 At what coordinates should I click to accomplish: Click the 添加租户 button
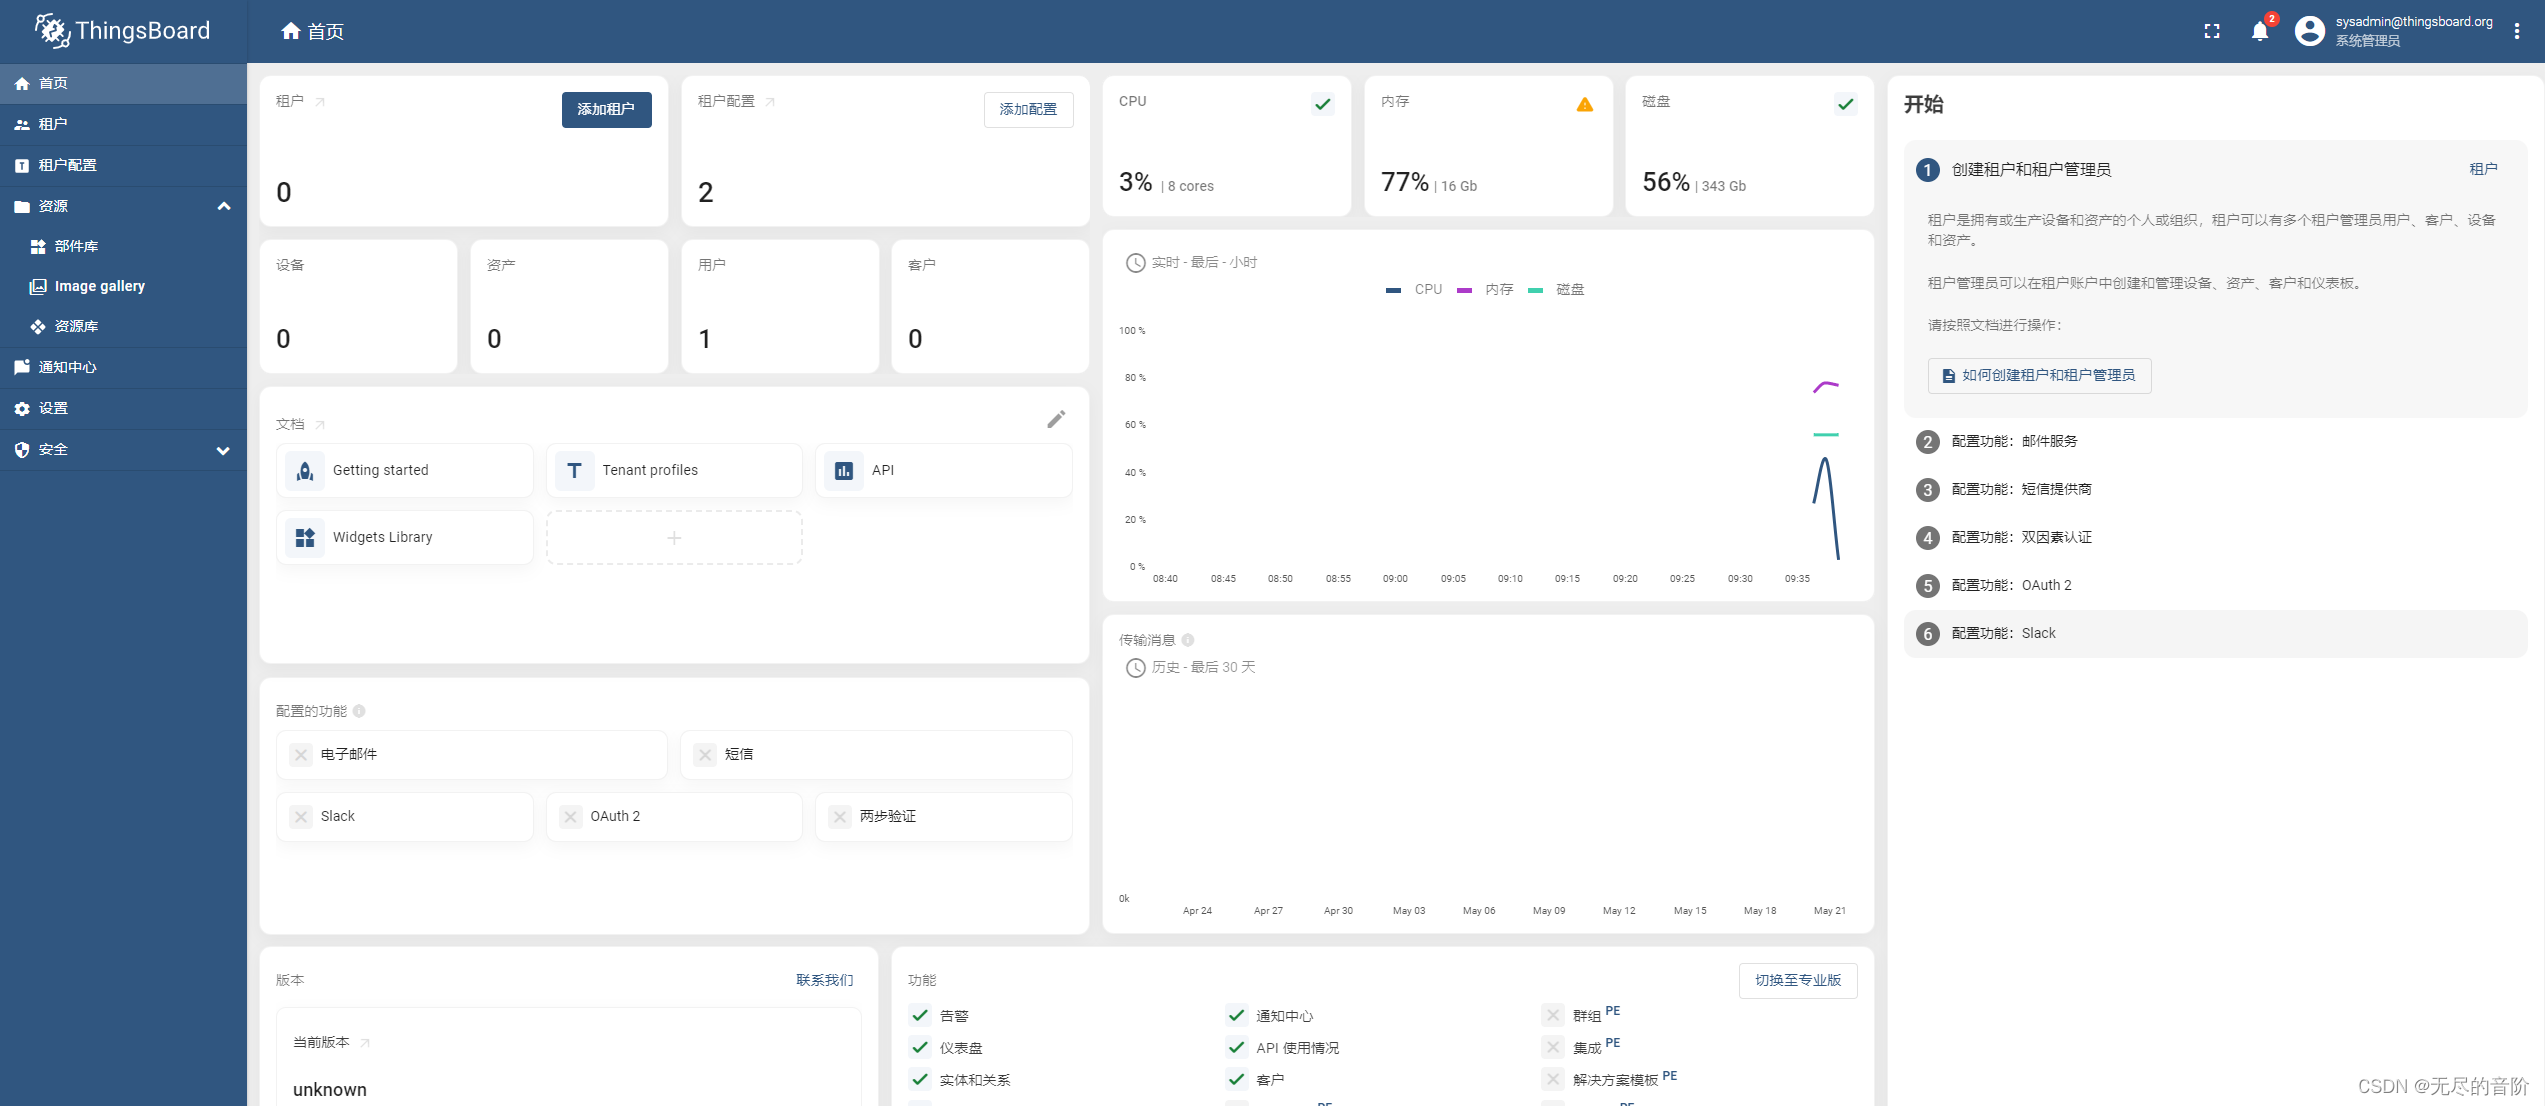[x=606, y=110]
